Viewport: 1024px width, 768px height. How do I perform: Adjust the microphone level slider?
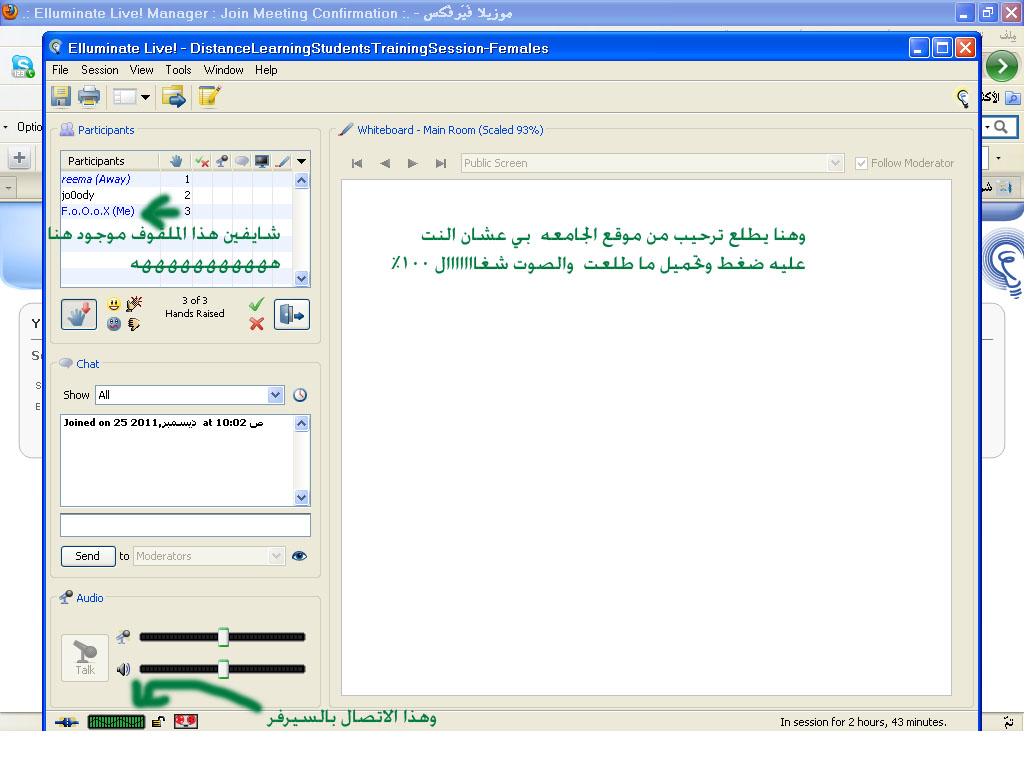pos(223,637)
